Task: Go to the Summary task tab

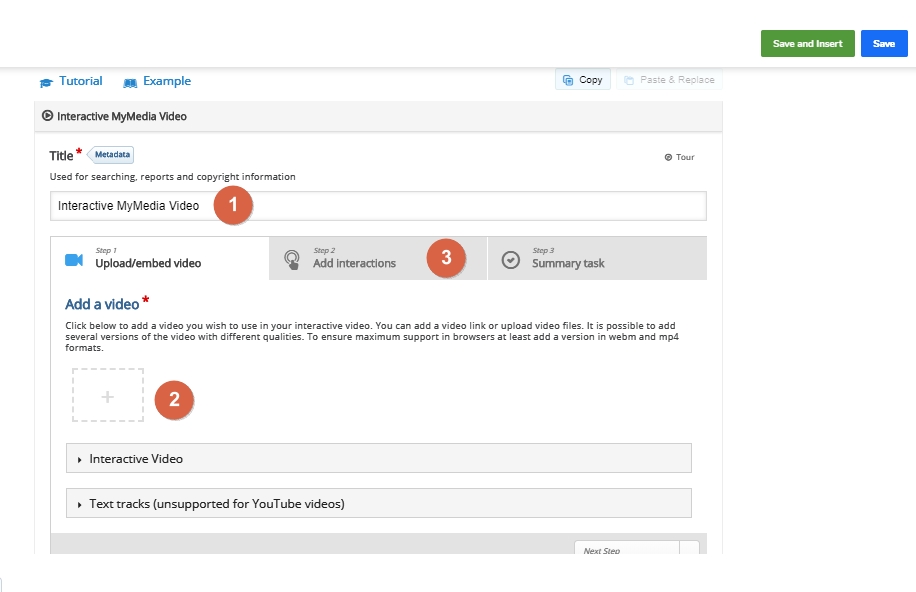Action: (x=597, y=258)
